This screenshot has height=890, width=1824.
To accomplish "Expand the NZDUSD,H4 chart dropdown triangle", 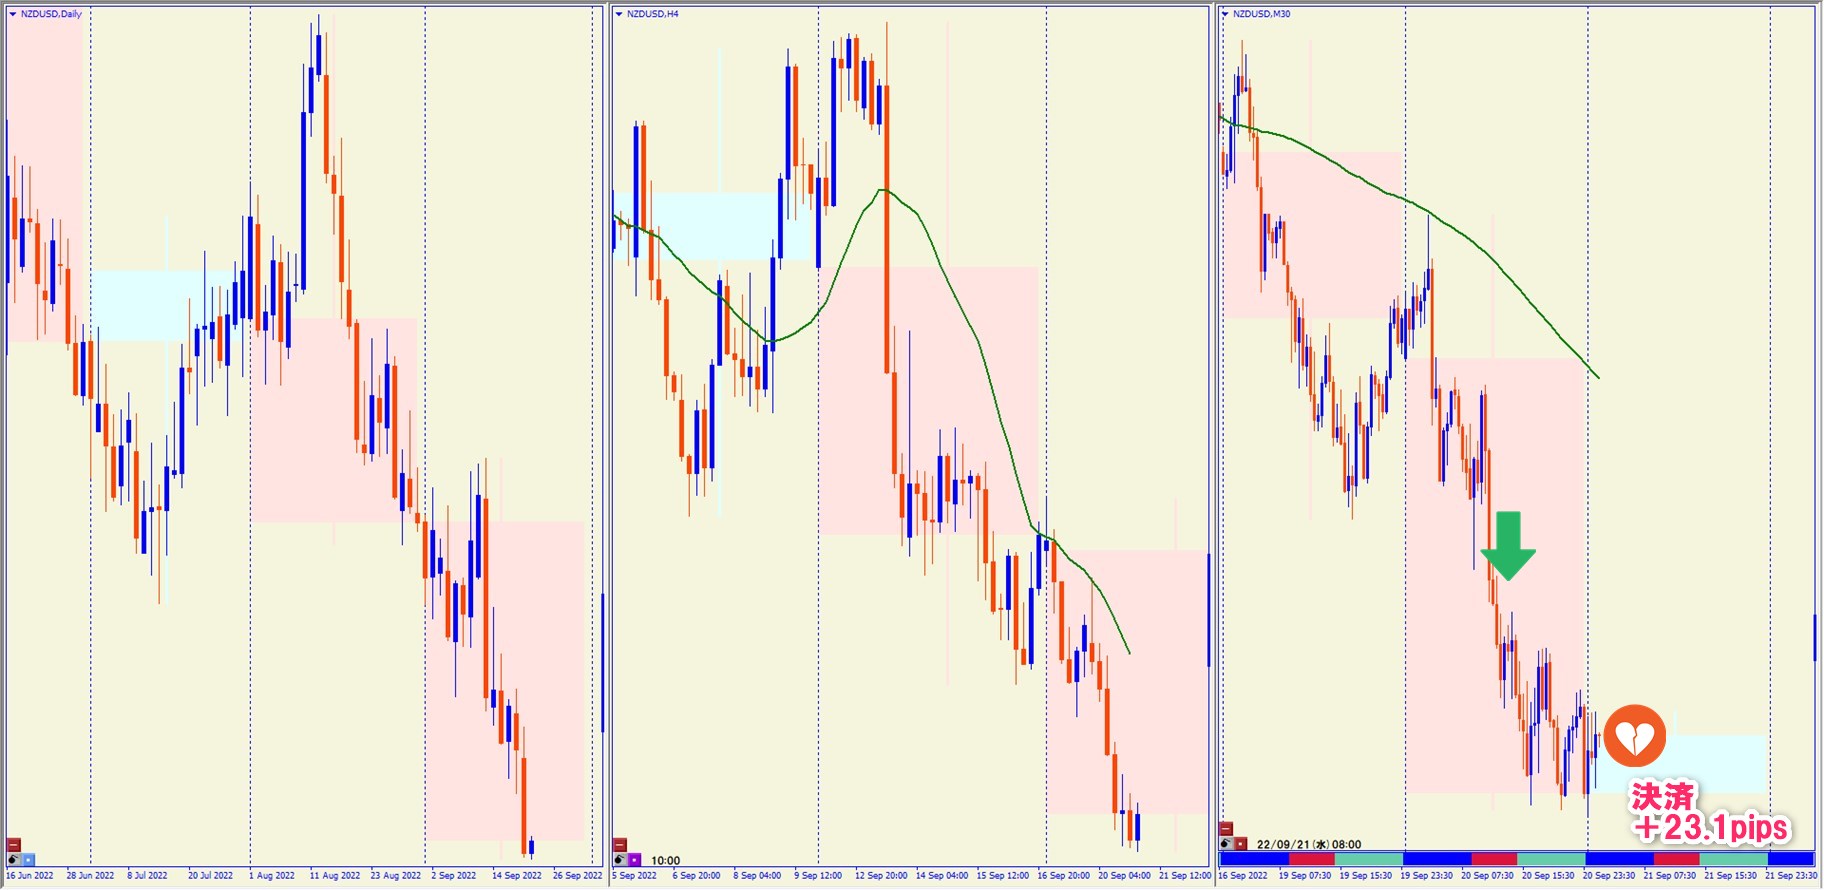I will pyautogui.click(x=619, y=14).
